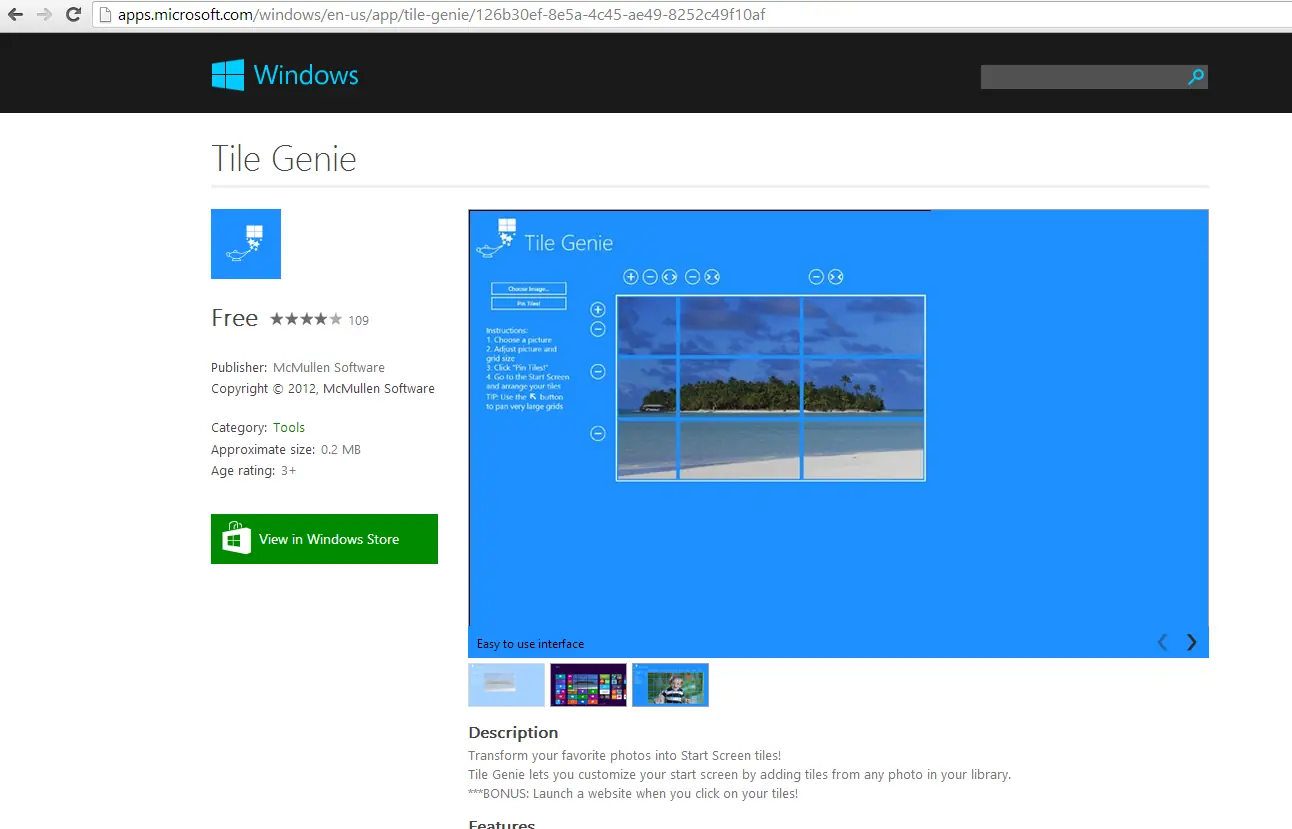Viewport: 1292px width, 829px height.
Task: Click the Age rating 3+ text
Action: coord(254,471)
